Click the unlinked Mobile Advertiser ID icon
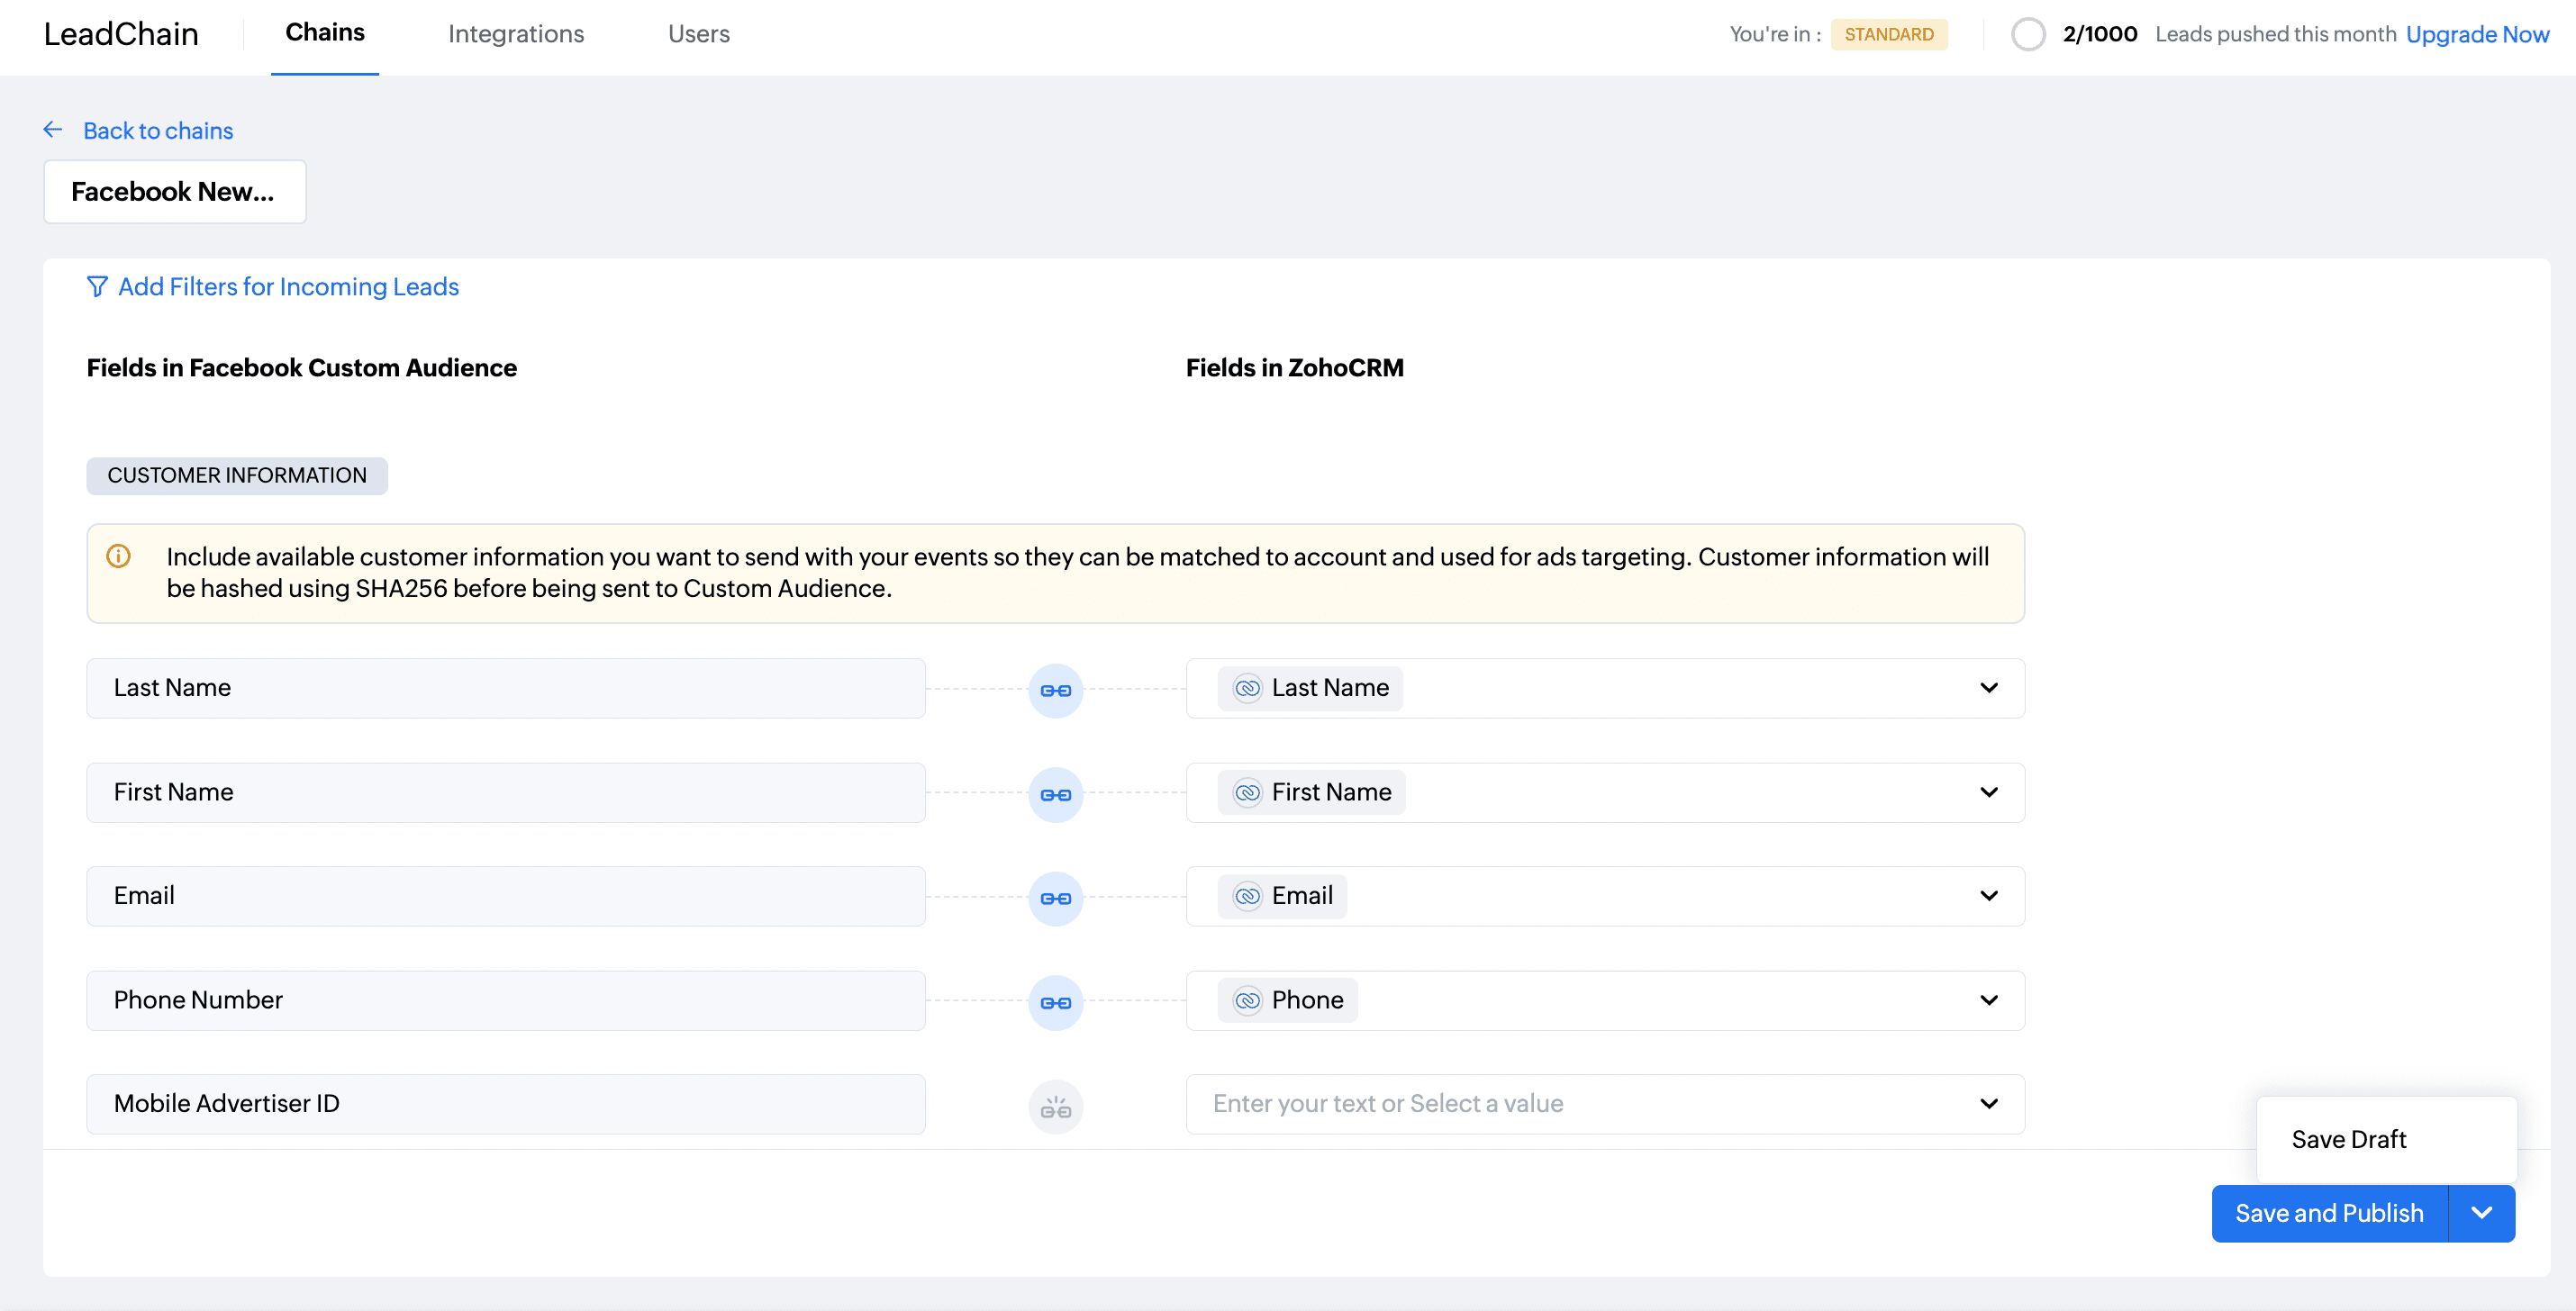 tap(1055, 1106)
